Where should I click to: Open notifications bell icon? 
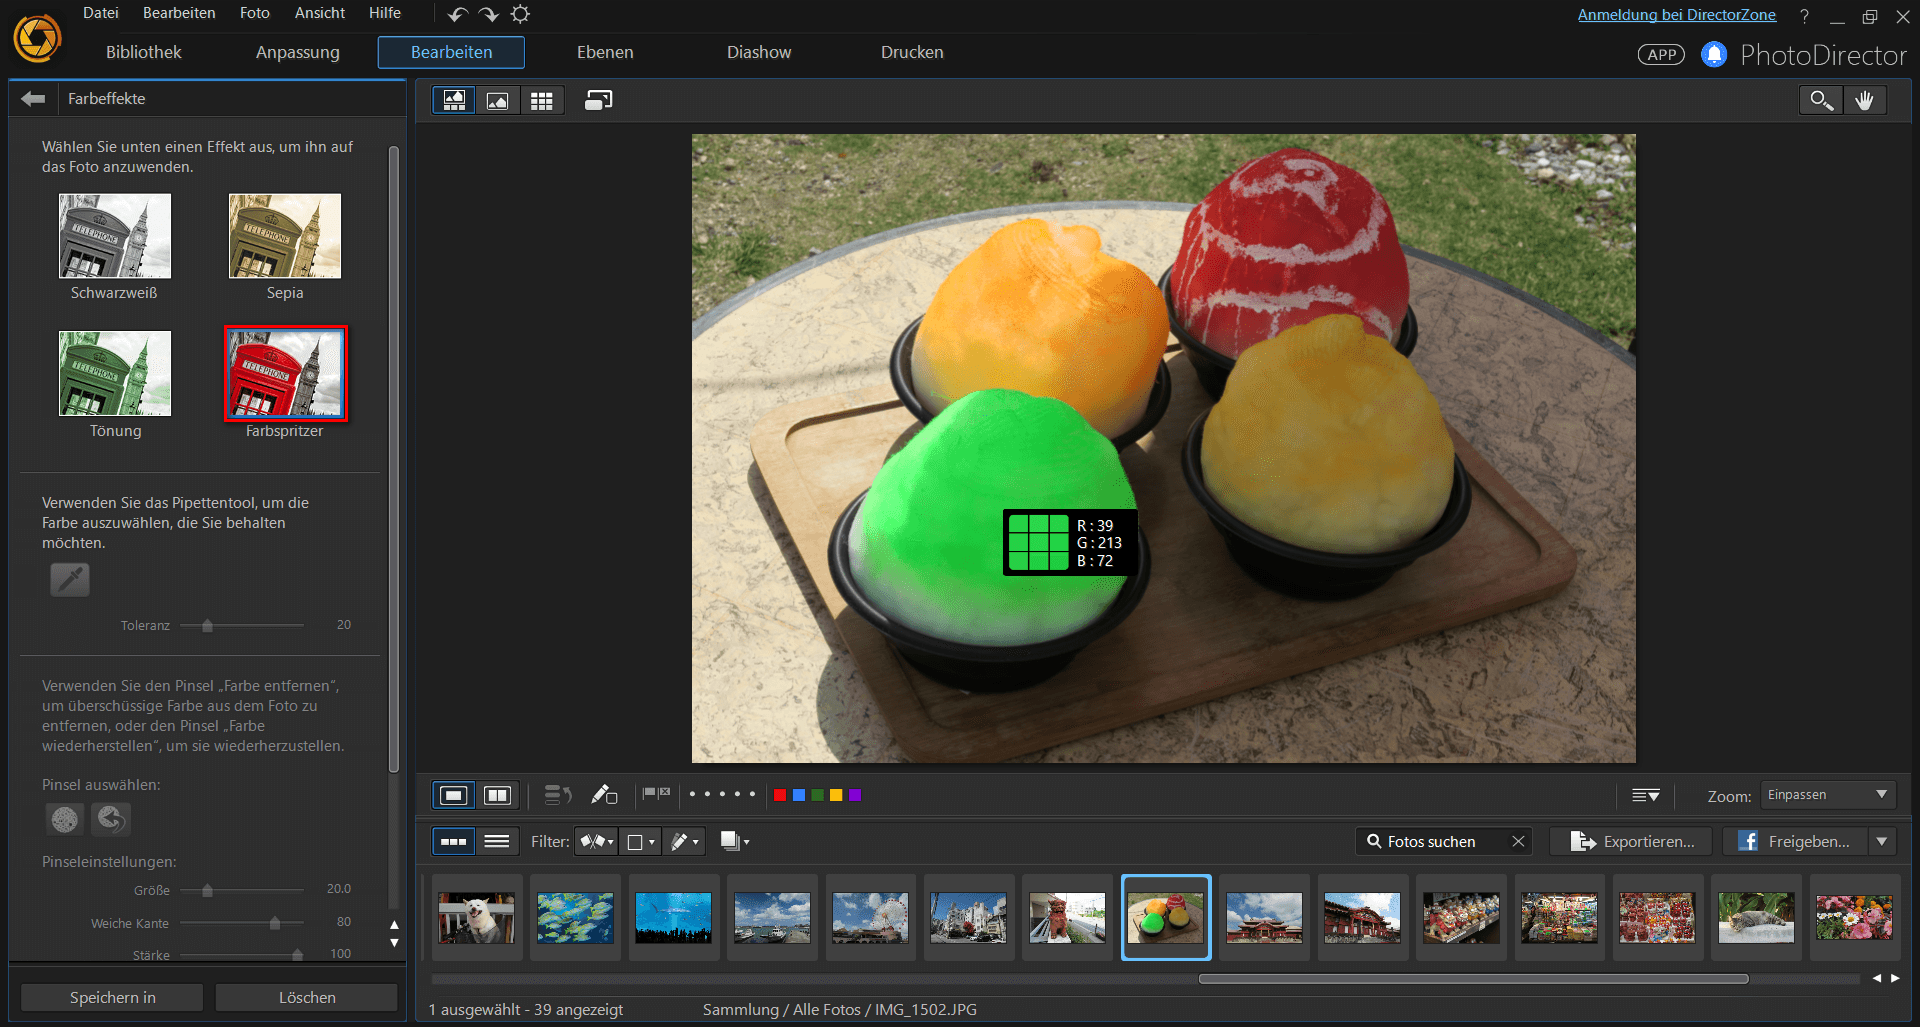click(x=1714, y=54)
